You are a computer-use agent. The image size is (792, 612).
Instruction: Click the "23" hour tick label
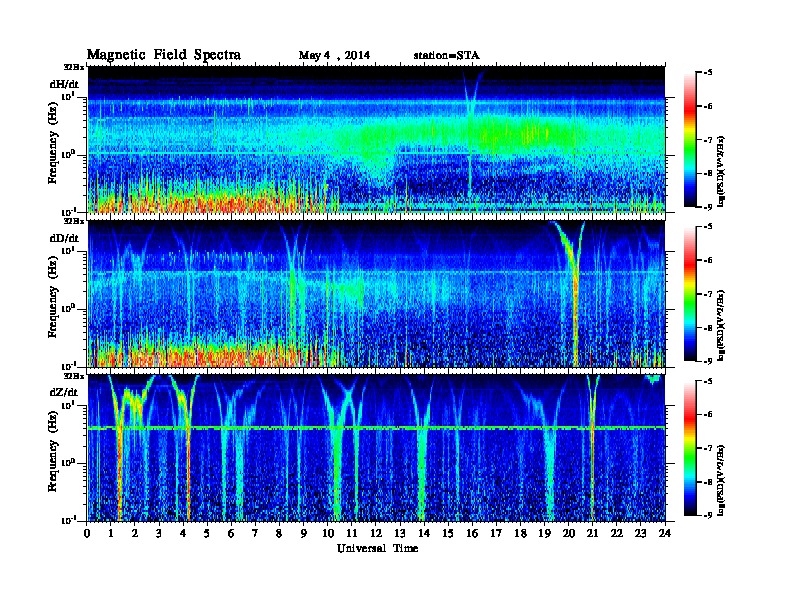tap(641, 534)
